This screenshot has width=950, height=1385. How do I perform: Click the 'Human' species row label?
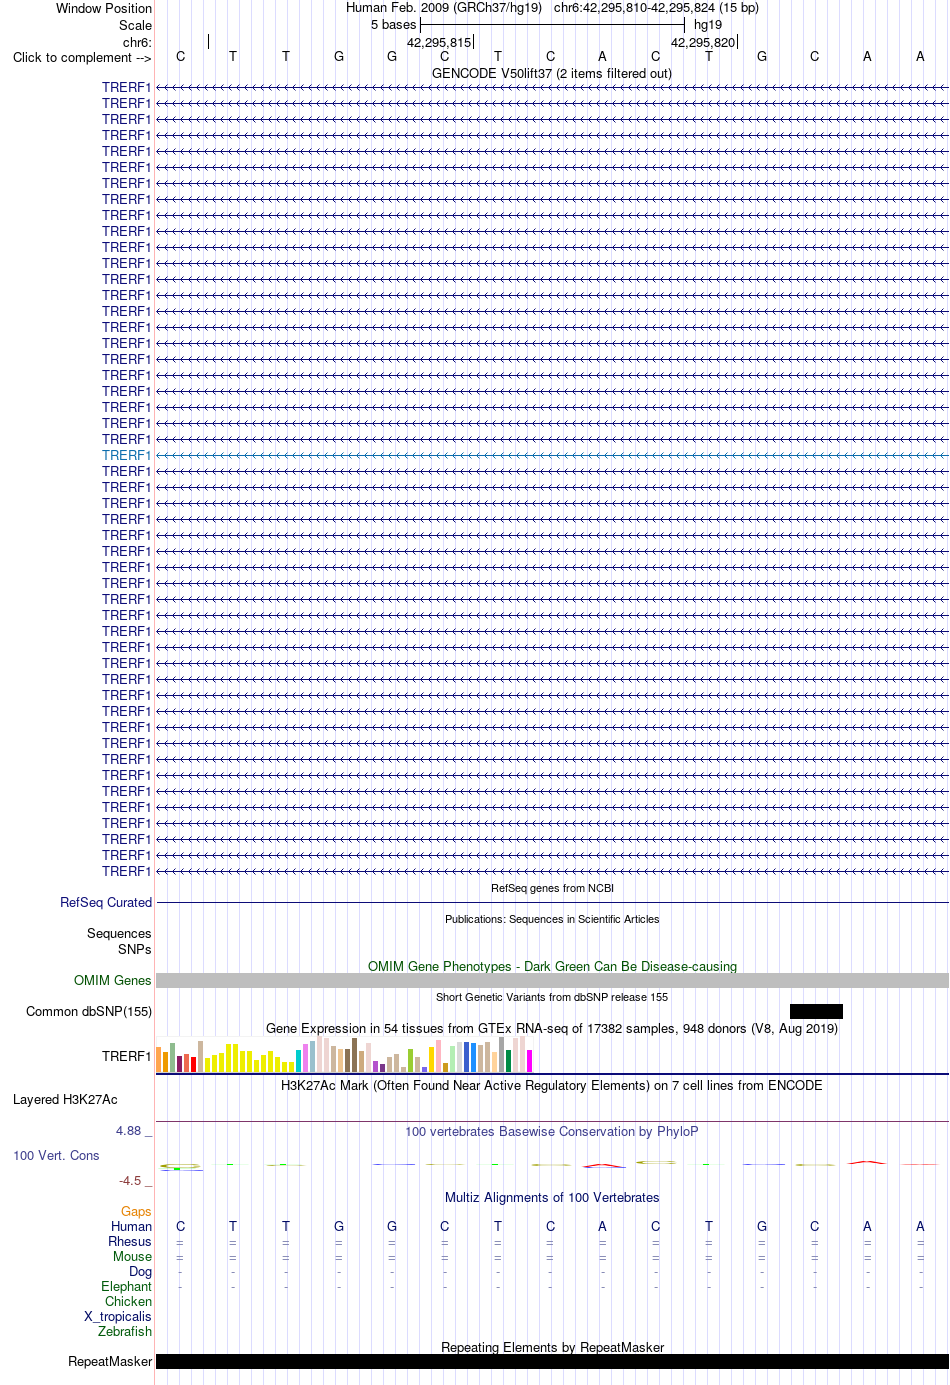[x=131, y=1226]
